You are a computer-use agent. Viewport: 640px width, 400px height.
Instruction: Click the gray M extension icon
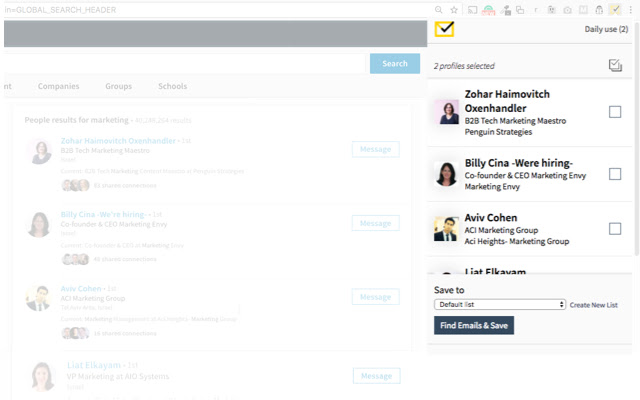click(x=584, y=10)
